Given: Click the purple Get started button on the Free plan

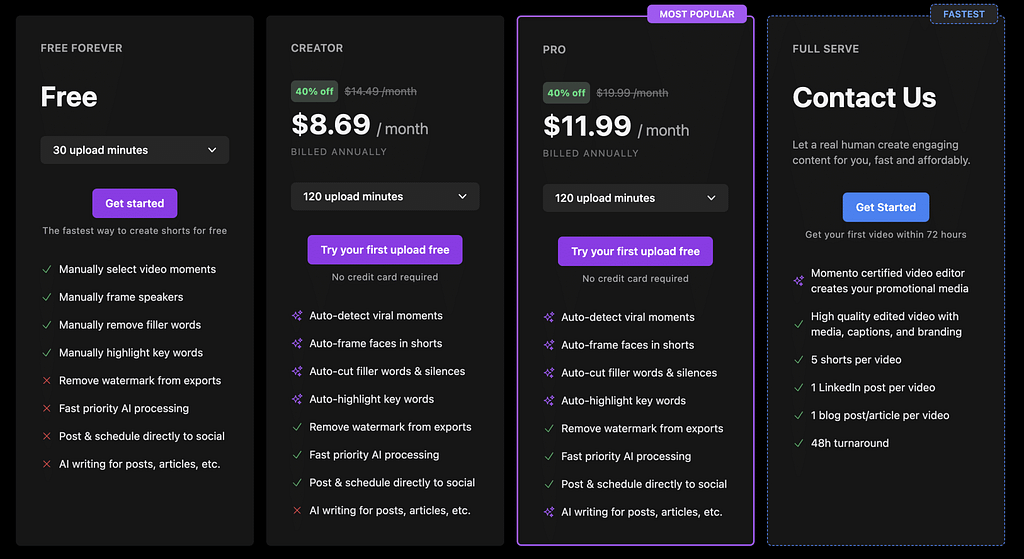Looking at the screenshot, I should pyautogui.click(x=135, y=203).
